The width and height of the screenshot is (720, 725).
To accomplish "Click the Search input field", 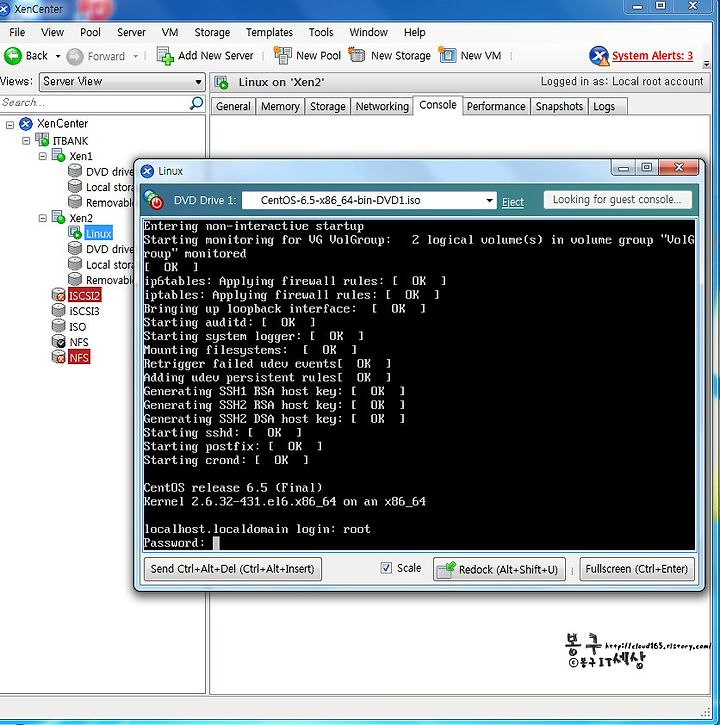I will (95, 103).
